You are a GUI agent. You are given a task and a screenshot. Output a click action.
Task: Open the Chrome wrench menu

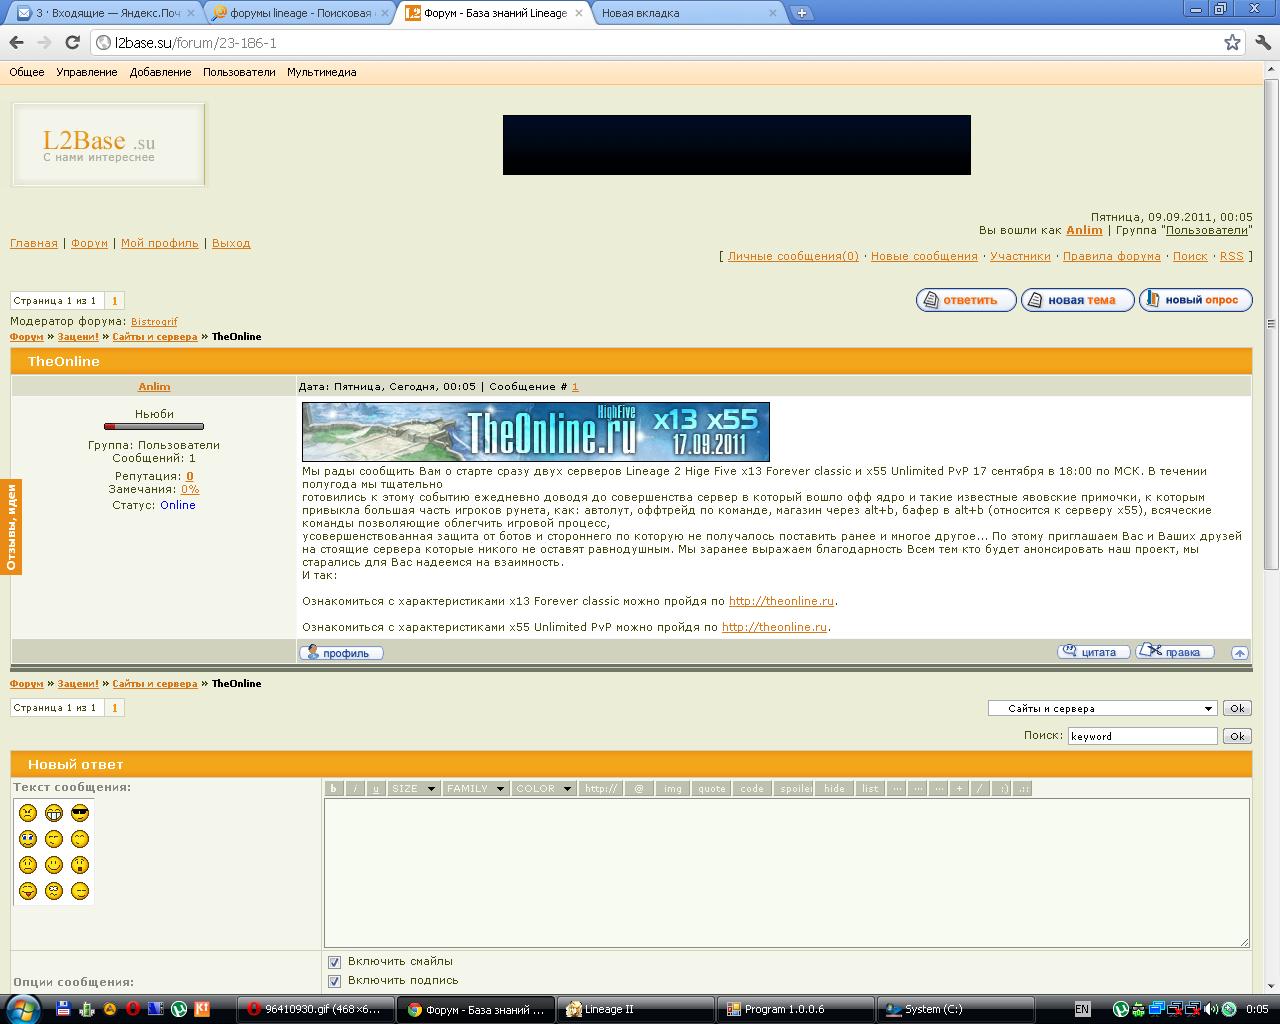[x=1262, y=42]
